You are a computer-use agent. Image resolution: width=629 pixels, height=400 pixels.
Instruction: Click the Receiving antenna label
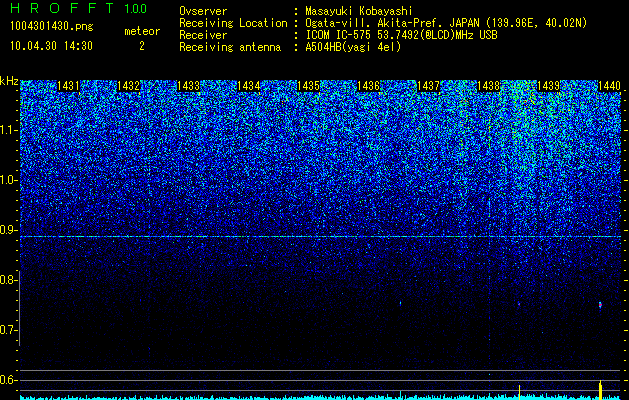pyautogui.click(x=230, y=47)
